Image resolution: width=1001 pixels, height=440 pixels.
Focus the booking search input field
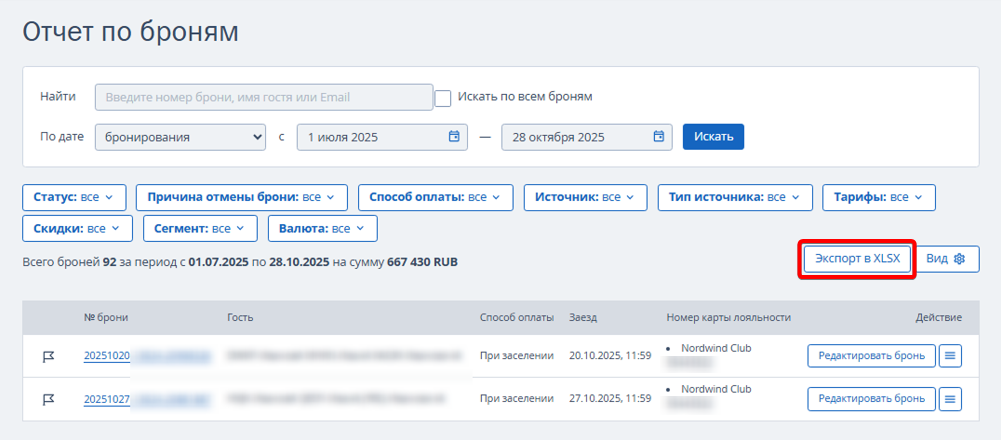pos(260,98)
